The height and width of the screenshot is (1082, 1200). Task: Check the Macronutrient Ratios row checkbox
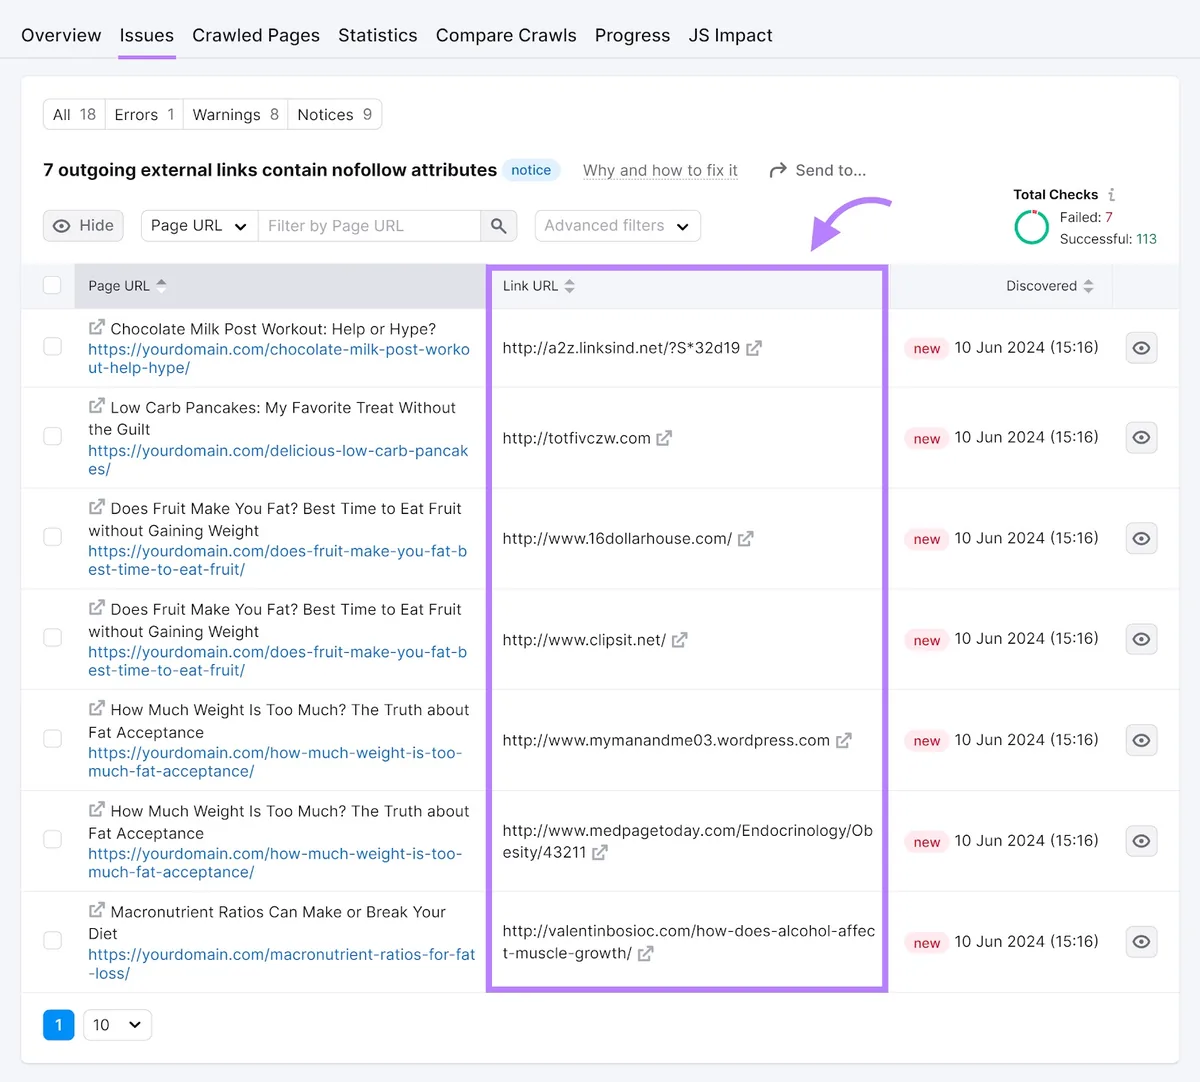(52, 941)
